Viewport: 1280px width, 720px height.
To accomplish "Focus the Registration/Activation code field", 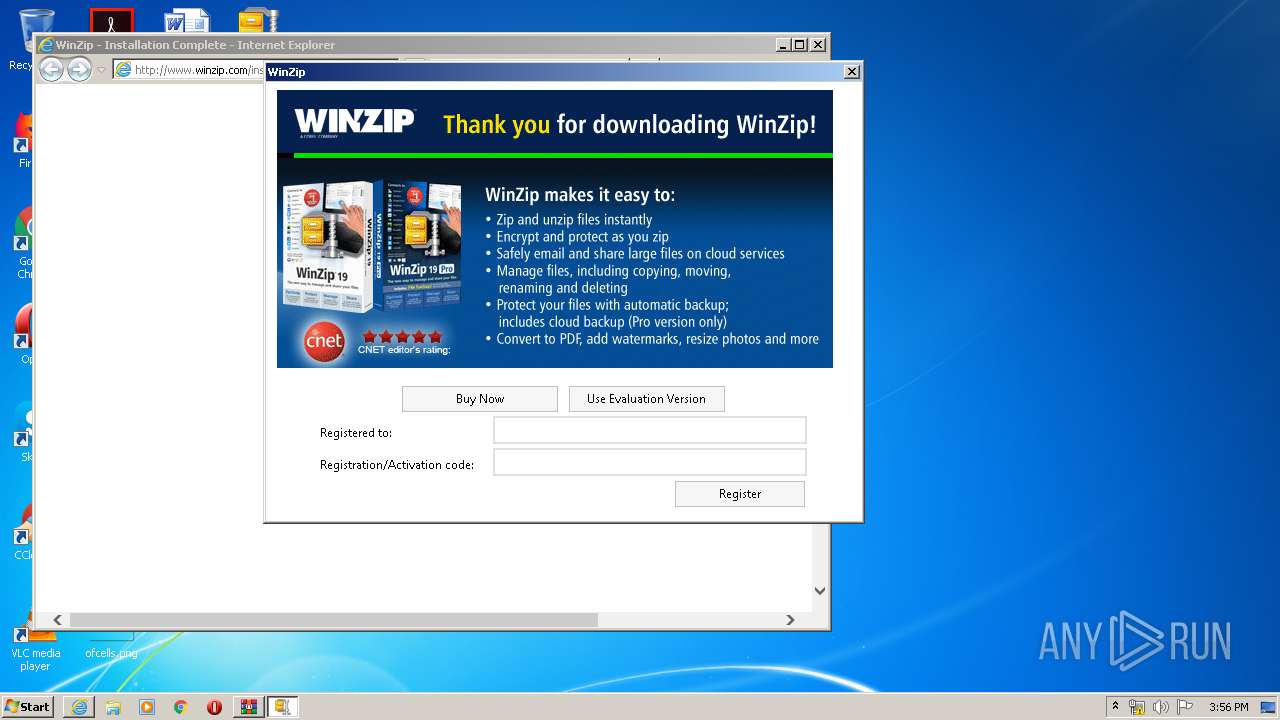I will tap(649, 462).
